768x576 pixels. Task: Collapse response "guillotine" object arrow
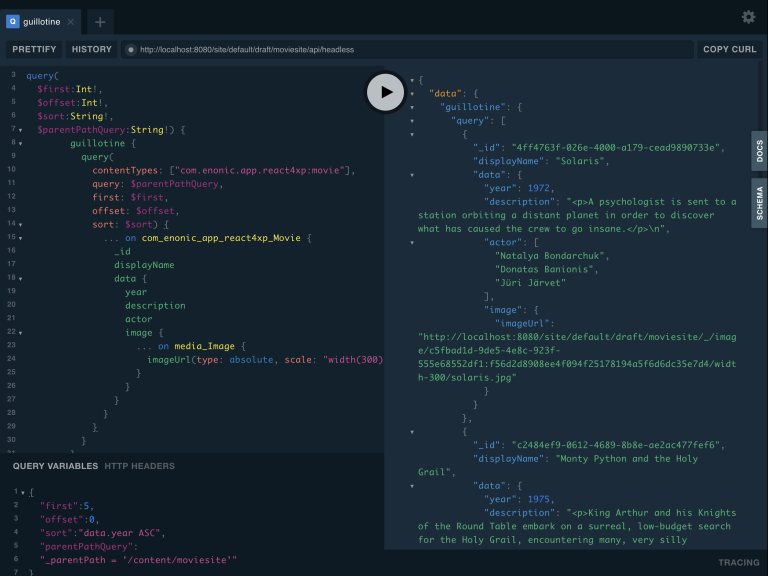tap(412, 107)
